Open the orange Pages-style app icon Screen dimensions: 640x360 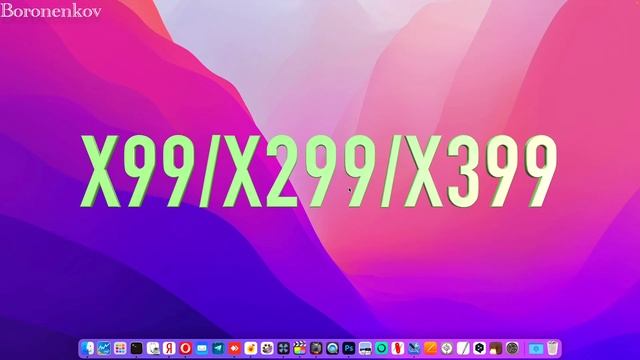tap(430, 348)
